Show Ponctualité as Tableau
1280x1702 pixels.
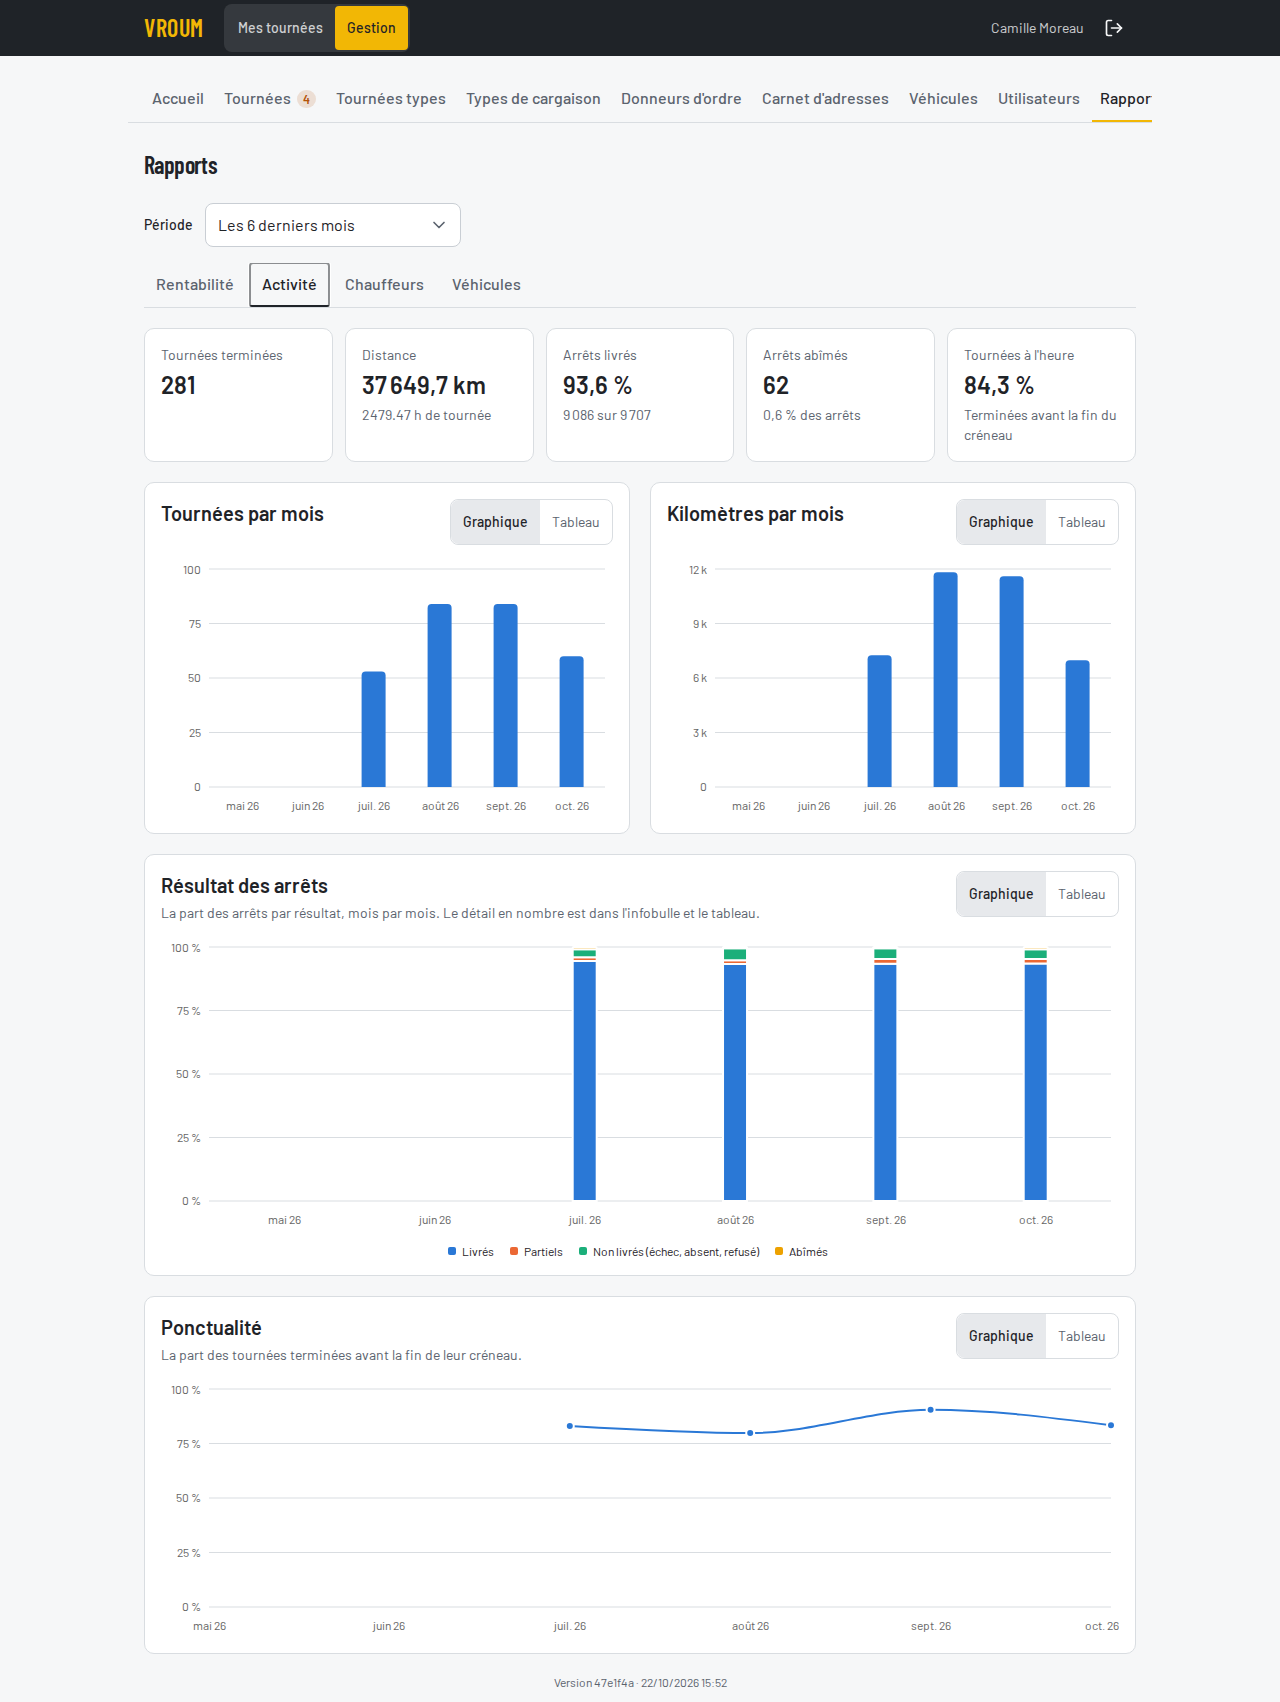(1082, 1336)
